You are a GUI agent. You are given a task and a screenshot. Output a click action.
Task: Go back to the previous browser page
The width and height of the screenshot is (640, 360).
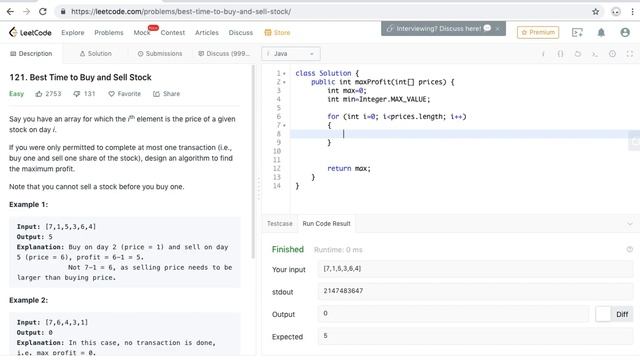point(10,11)
